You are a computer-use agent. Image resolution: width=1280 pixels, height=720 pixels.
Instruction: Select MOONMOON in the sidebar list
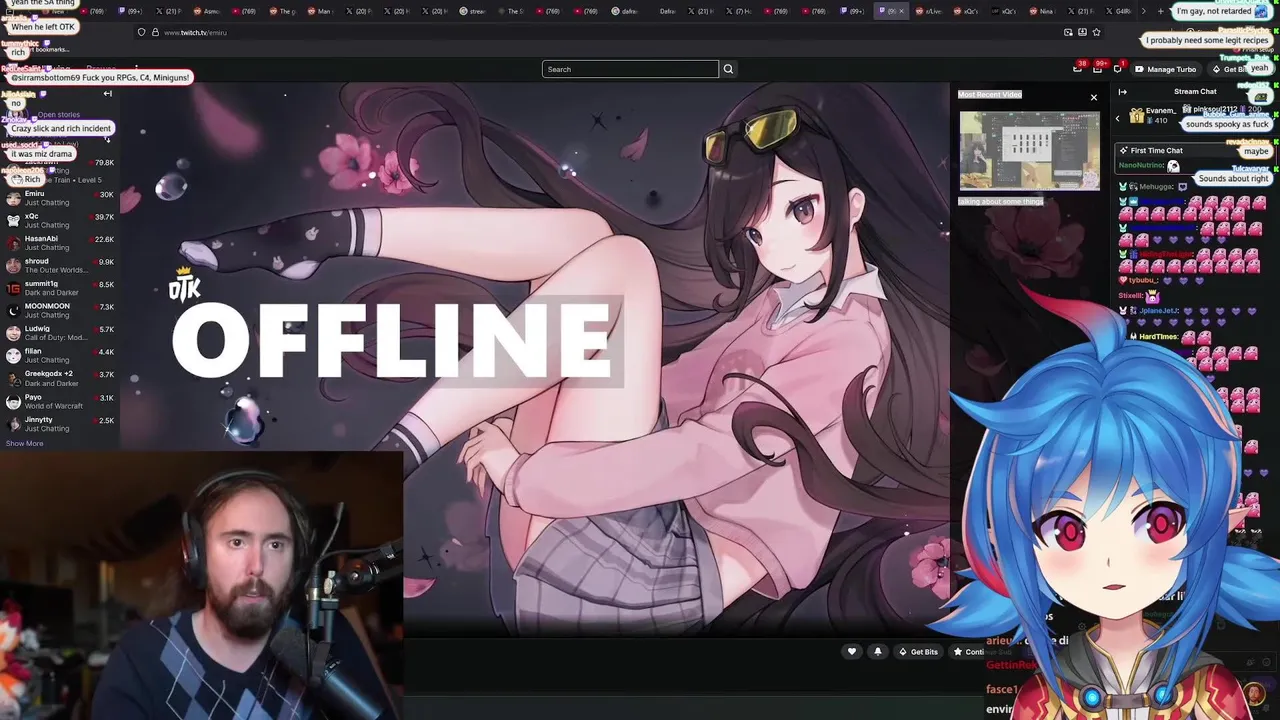60,310
